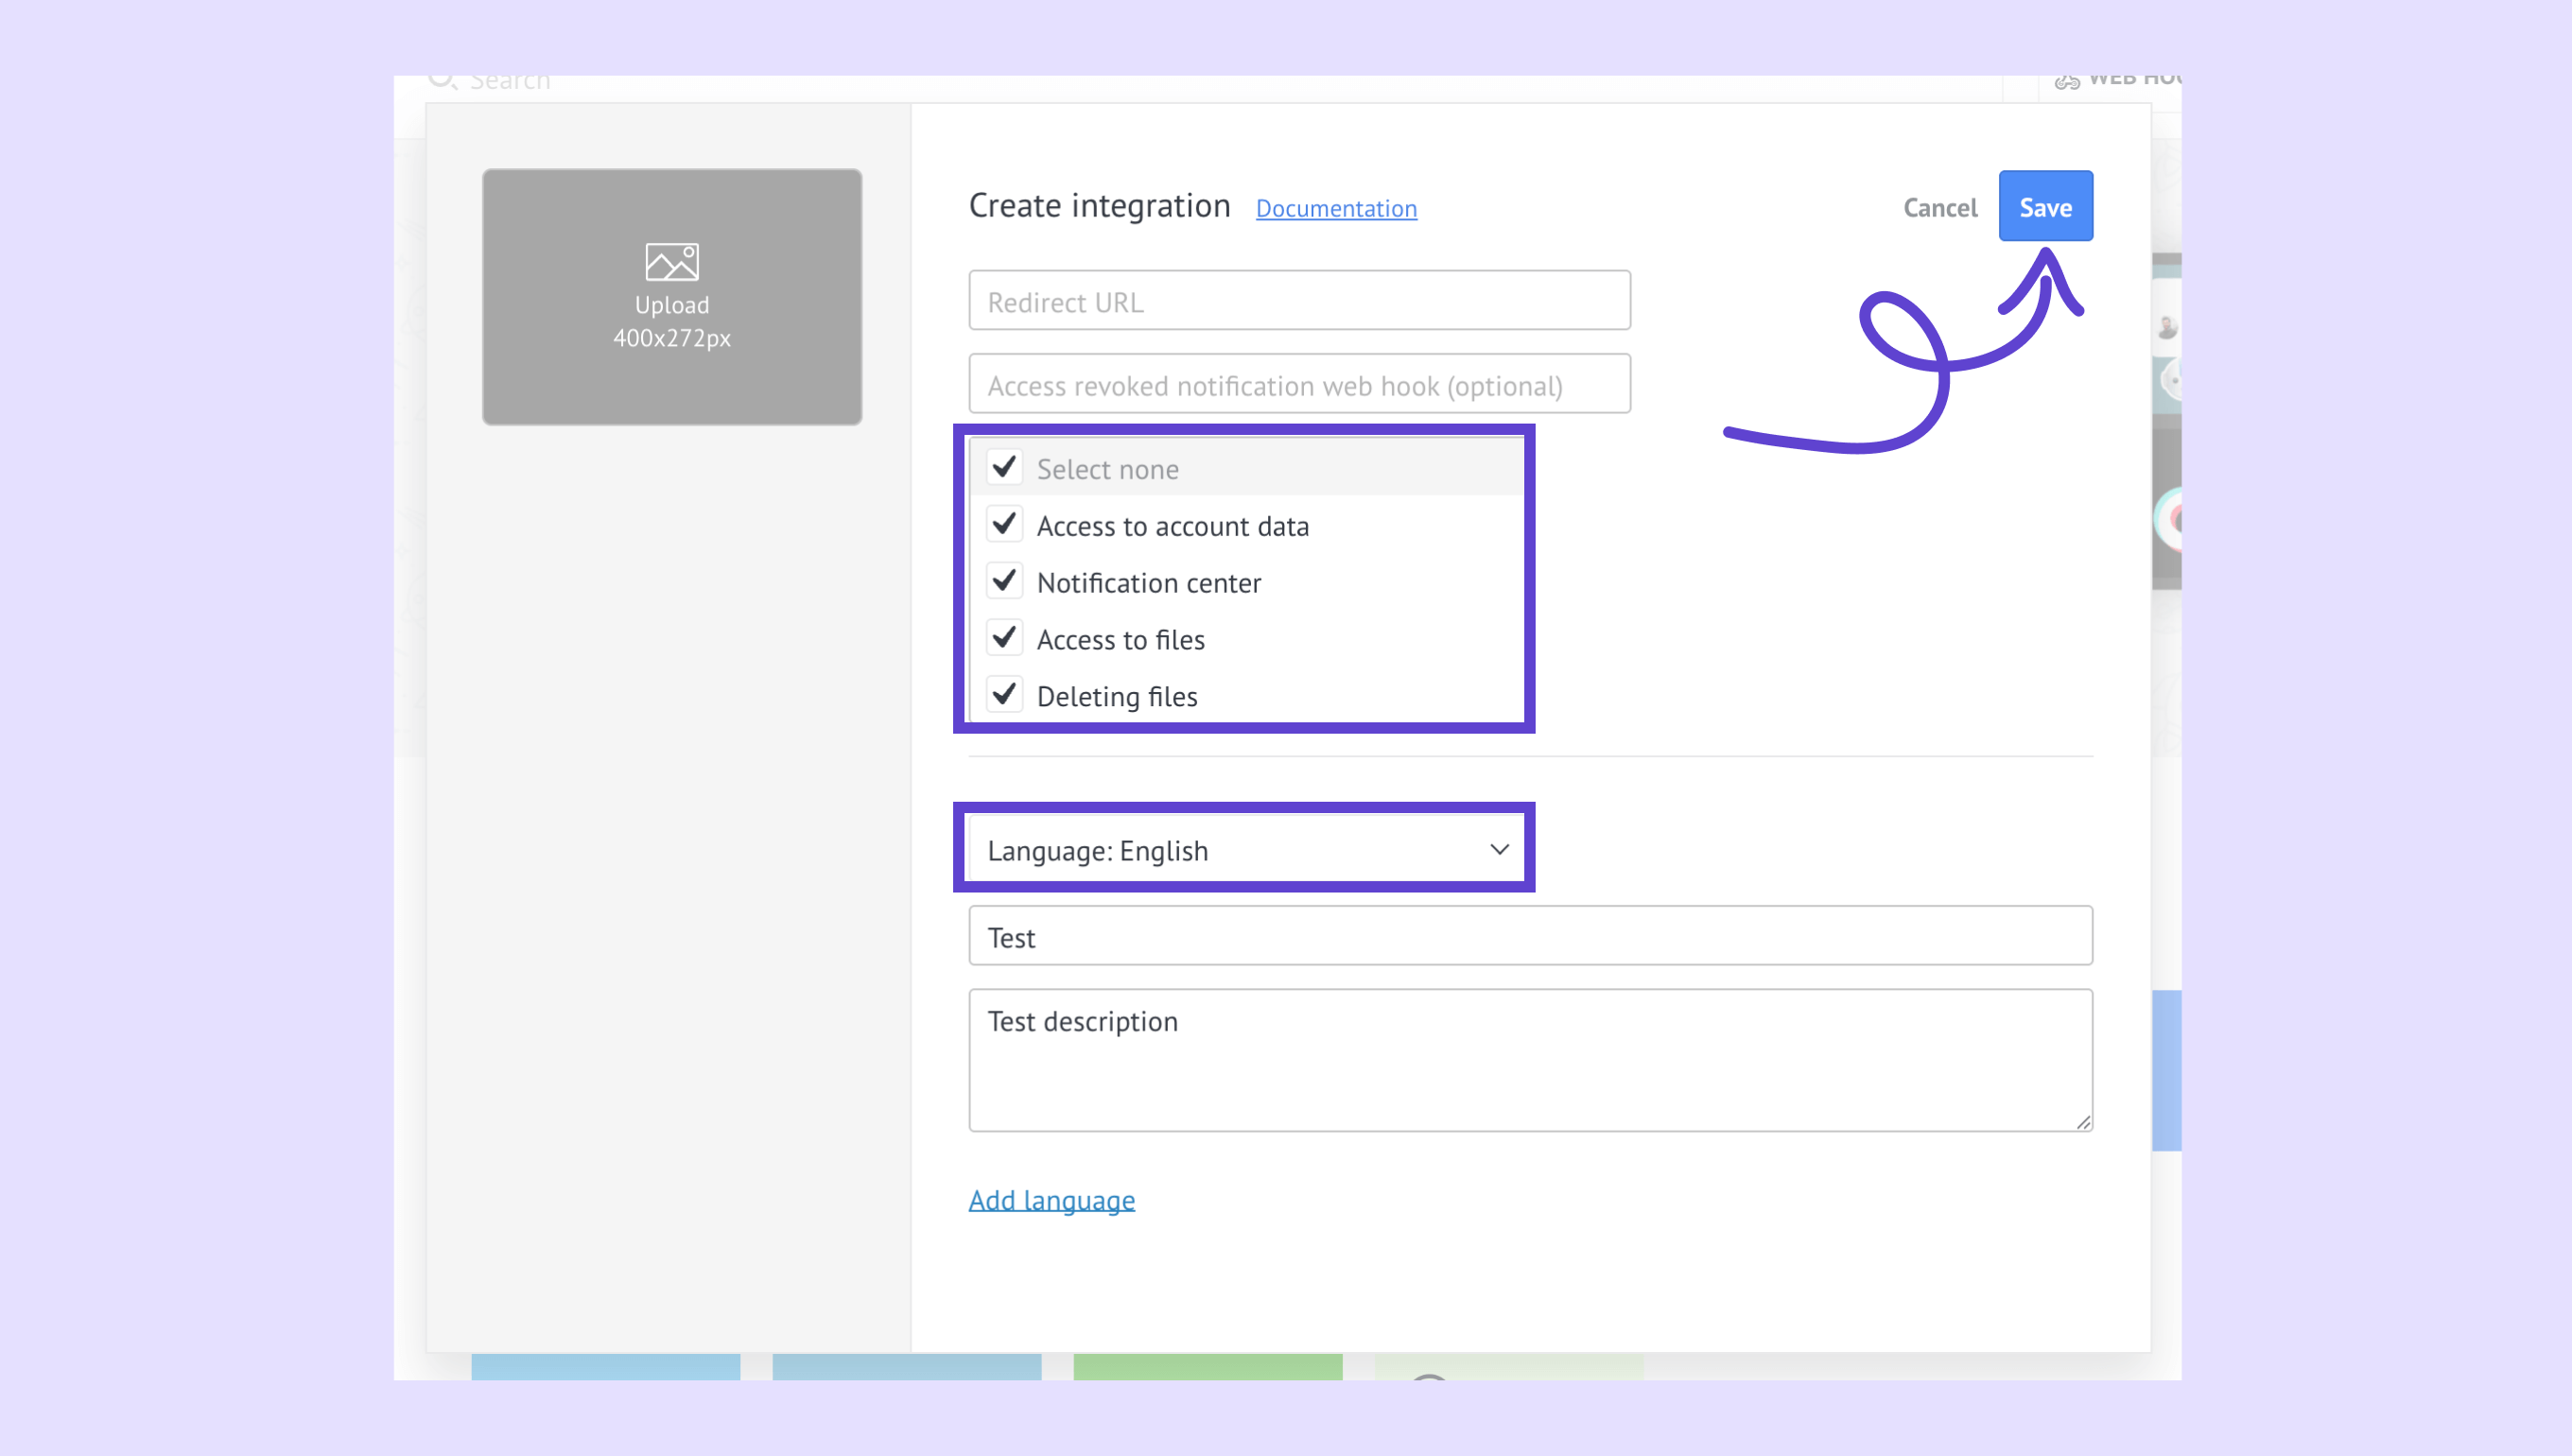Toggle Access to account data checkbox
Viewport: 2572px width, 1456px height.
tap(1004, 524)
